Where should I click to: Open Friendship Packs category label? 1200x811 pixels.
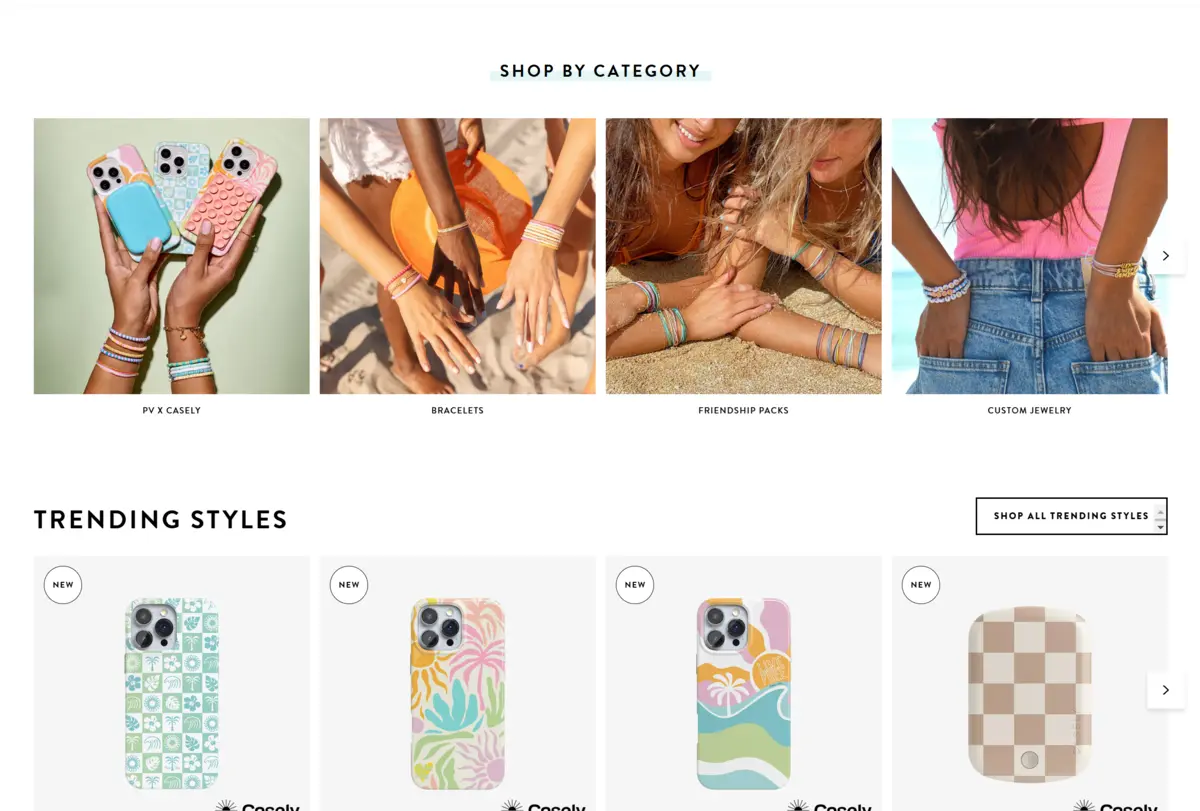pos(743,411)
